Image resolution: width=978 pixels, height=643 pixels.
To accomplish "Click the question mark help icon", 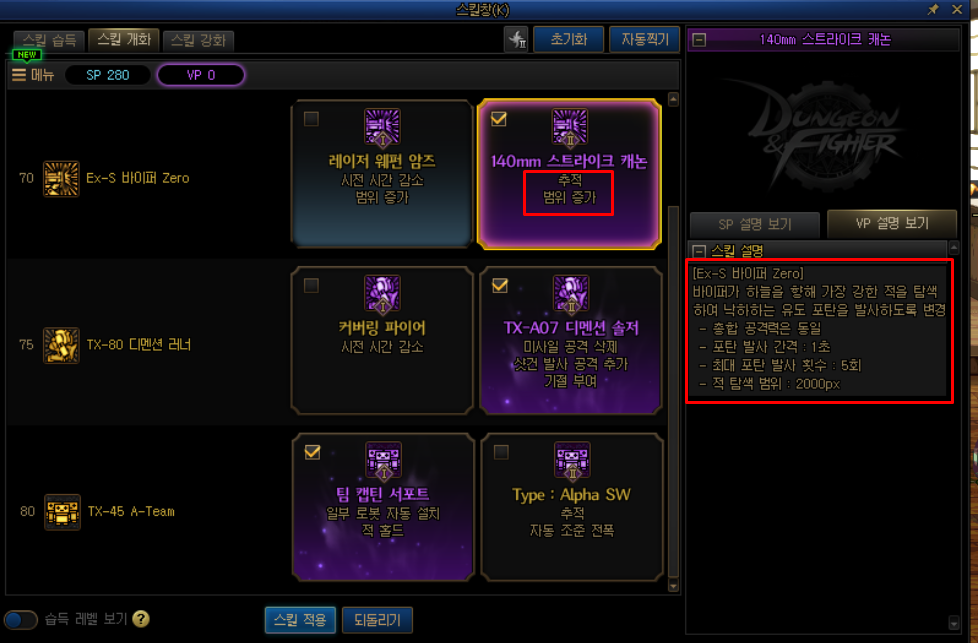I will click(142, 619).
